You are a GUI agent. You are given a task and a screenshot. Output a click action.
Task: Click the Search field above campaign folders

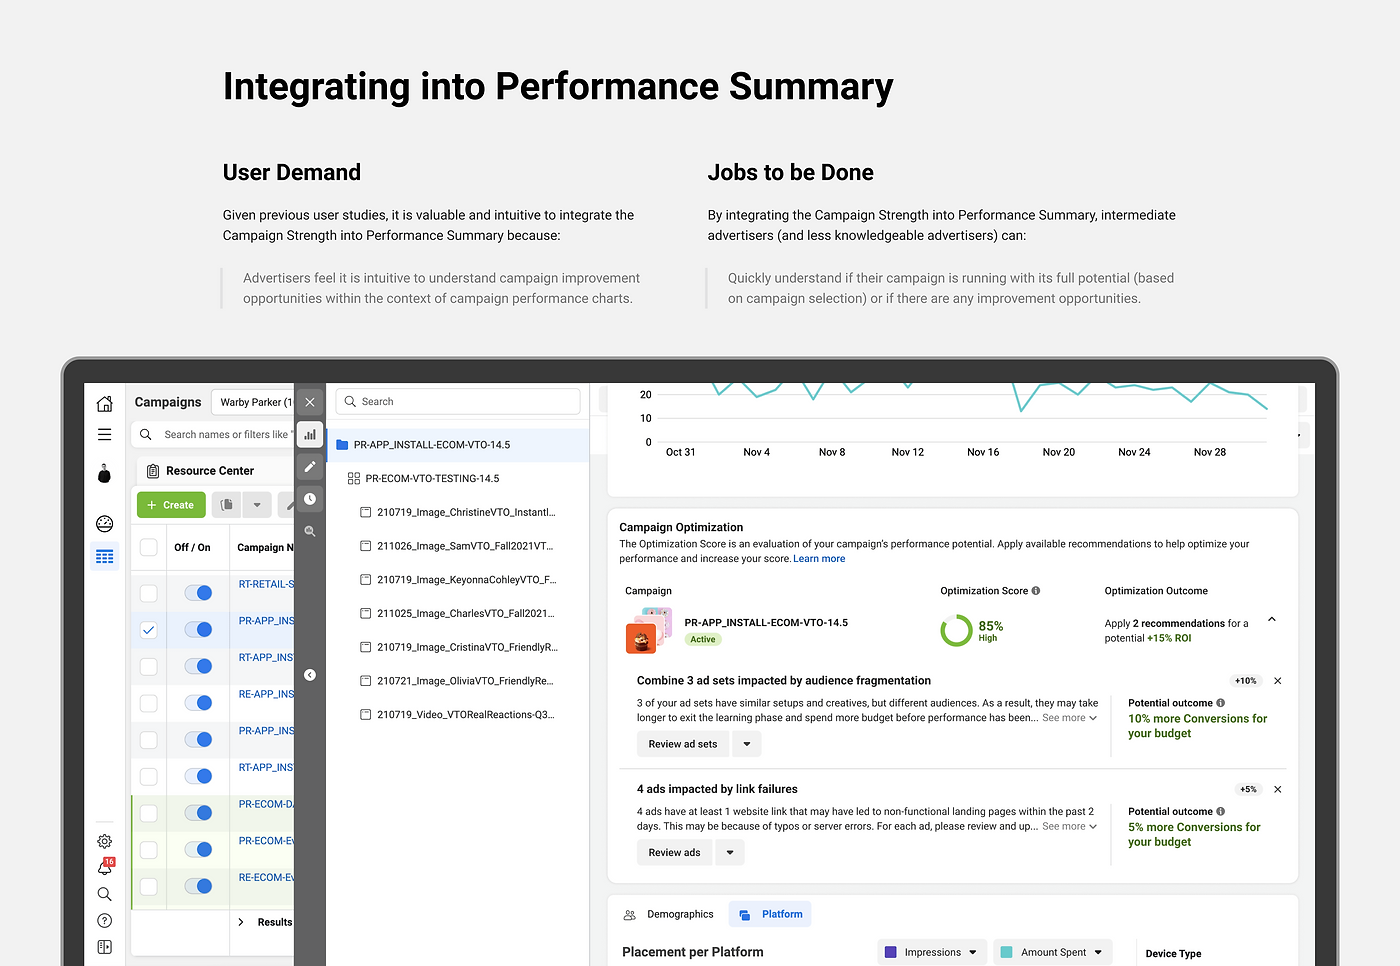click(x=457, y=401)
